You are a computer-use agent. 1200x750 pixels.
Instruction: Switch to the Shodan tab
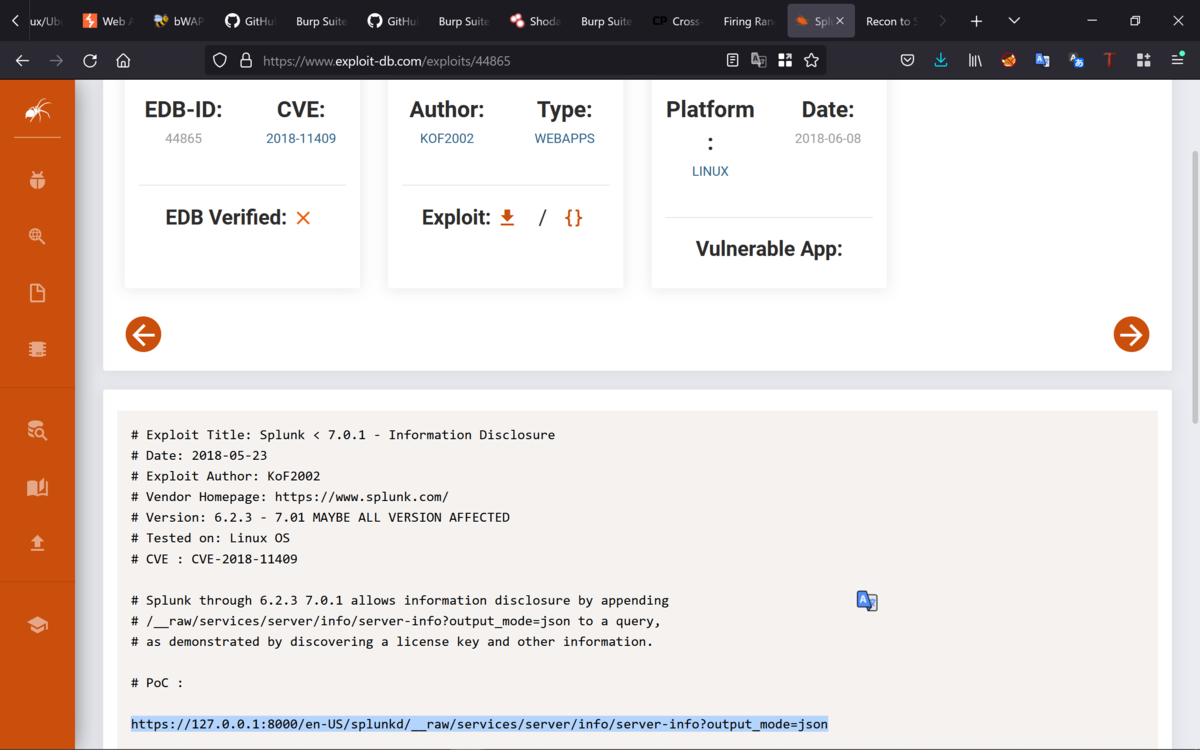(535, 21)
